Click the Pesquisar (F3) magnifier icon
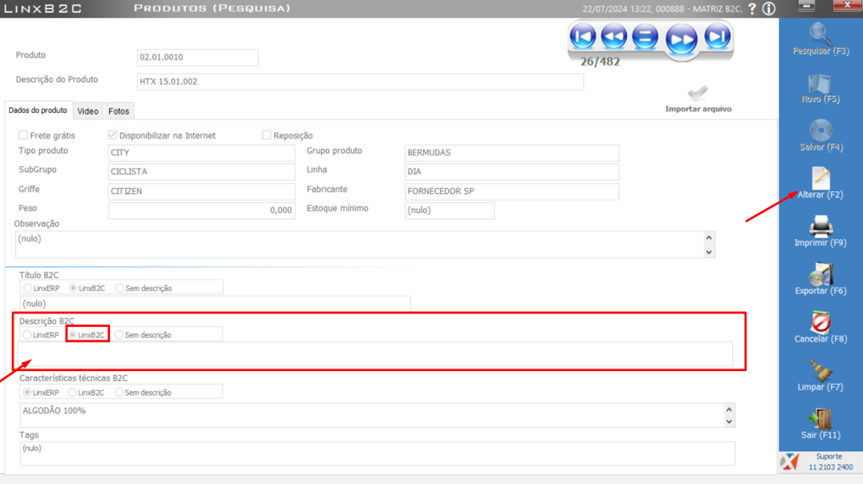Image resolution: width=863 pixels, height=484 pixels. tap(821, 34)
